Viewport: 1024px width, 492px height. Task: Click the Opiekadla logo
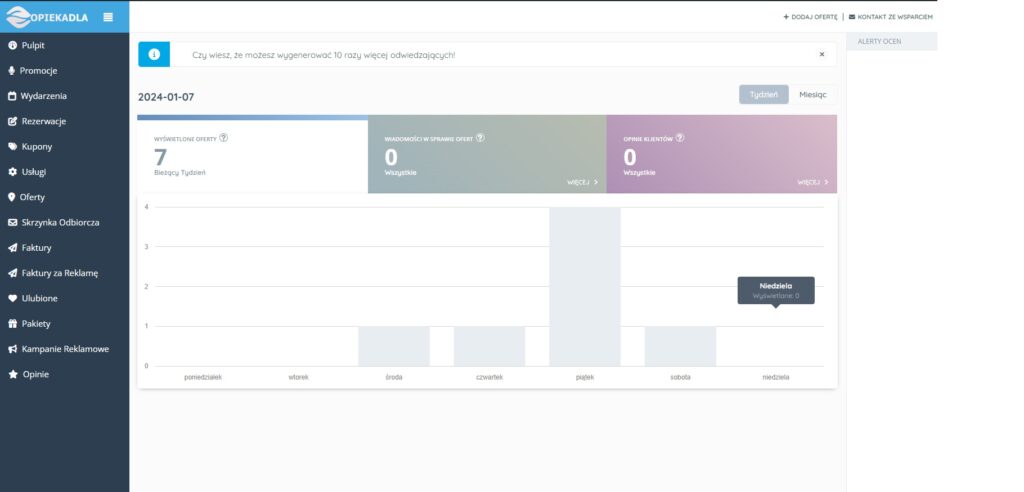[50, 16]
